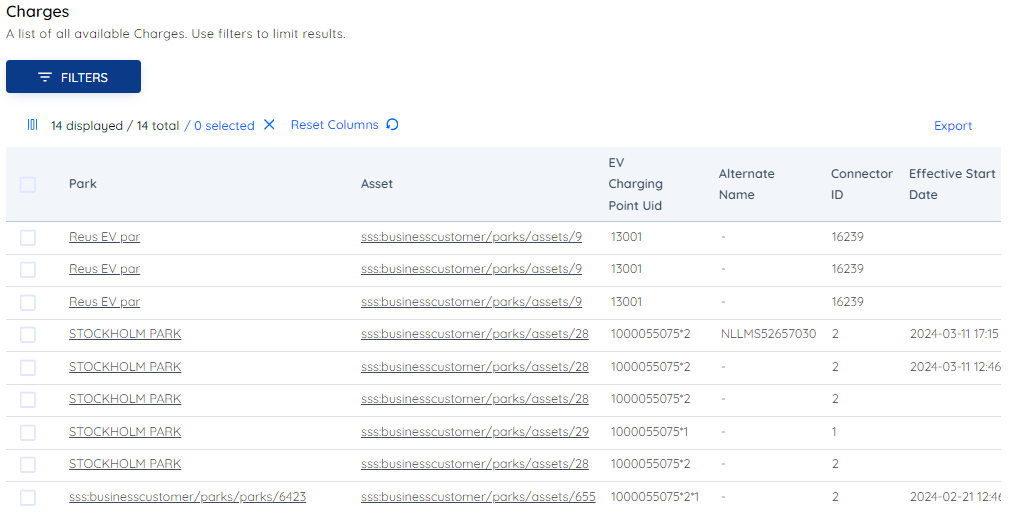Click the circular reset arrow icon

[392, 124]
